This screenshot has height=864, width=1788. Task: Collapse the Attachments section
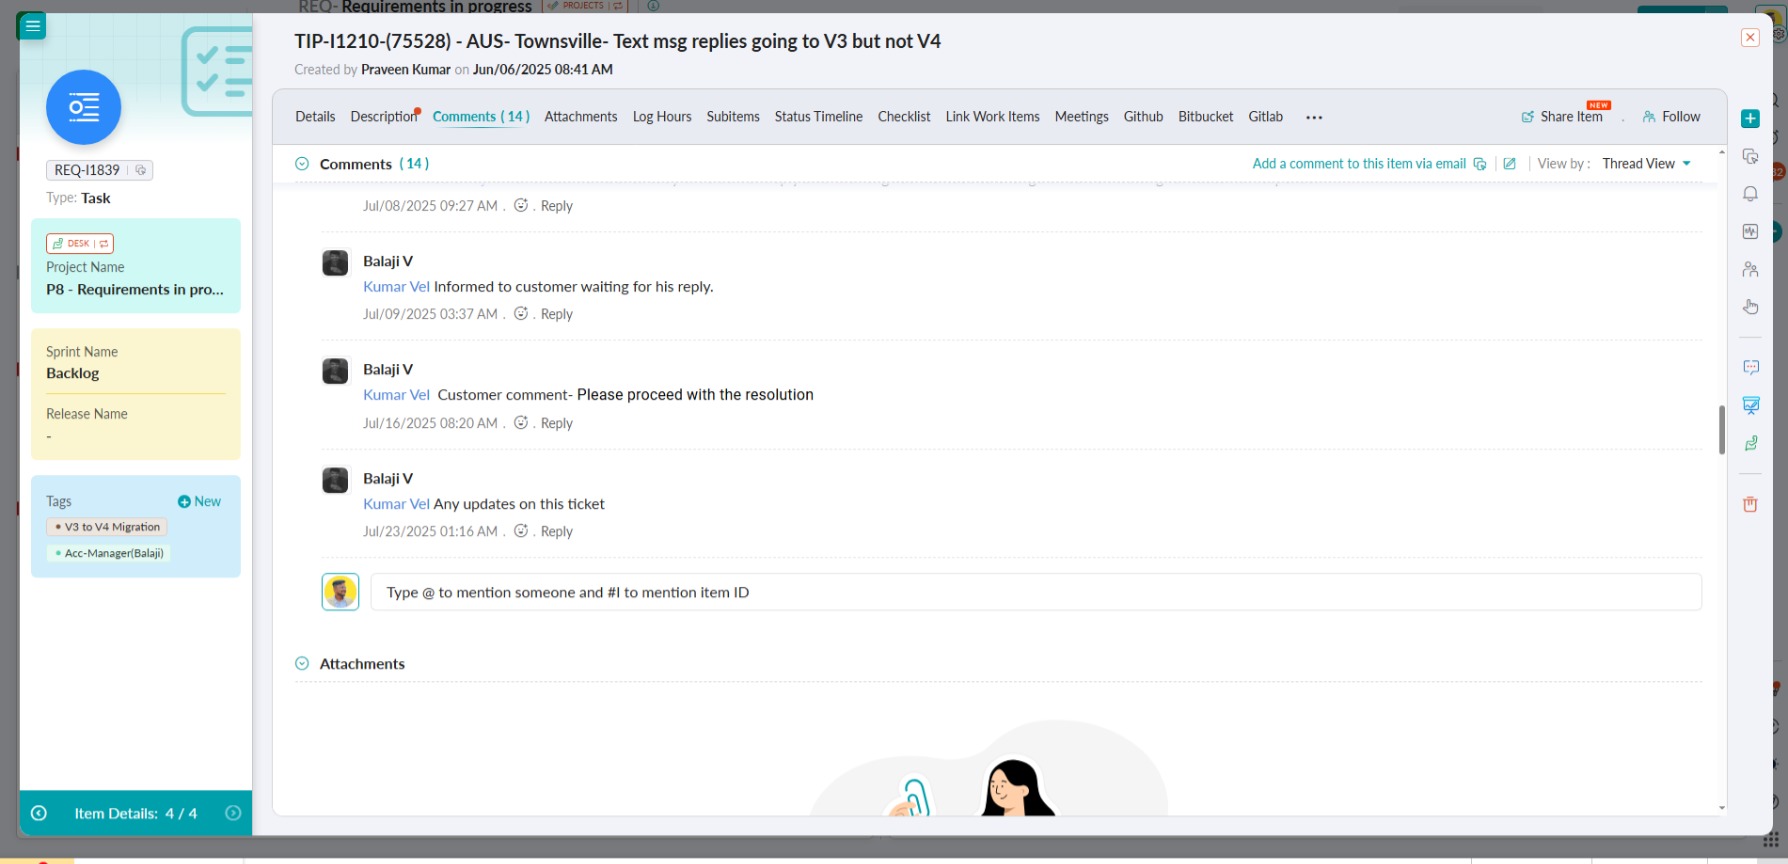click(x=302, y=664)
